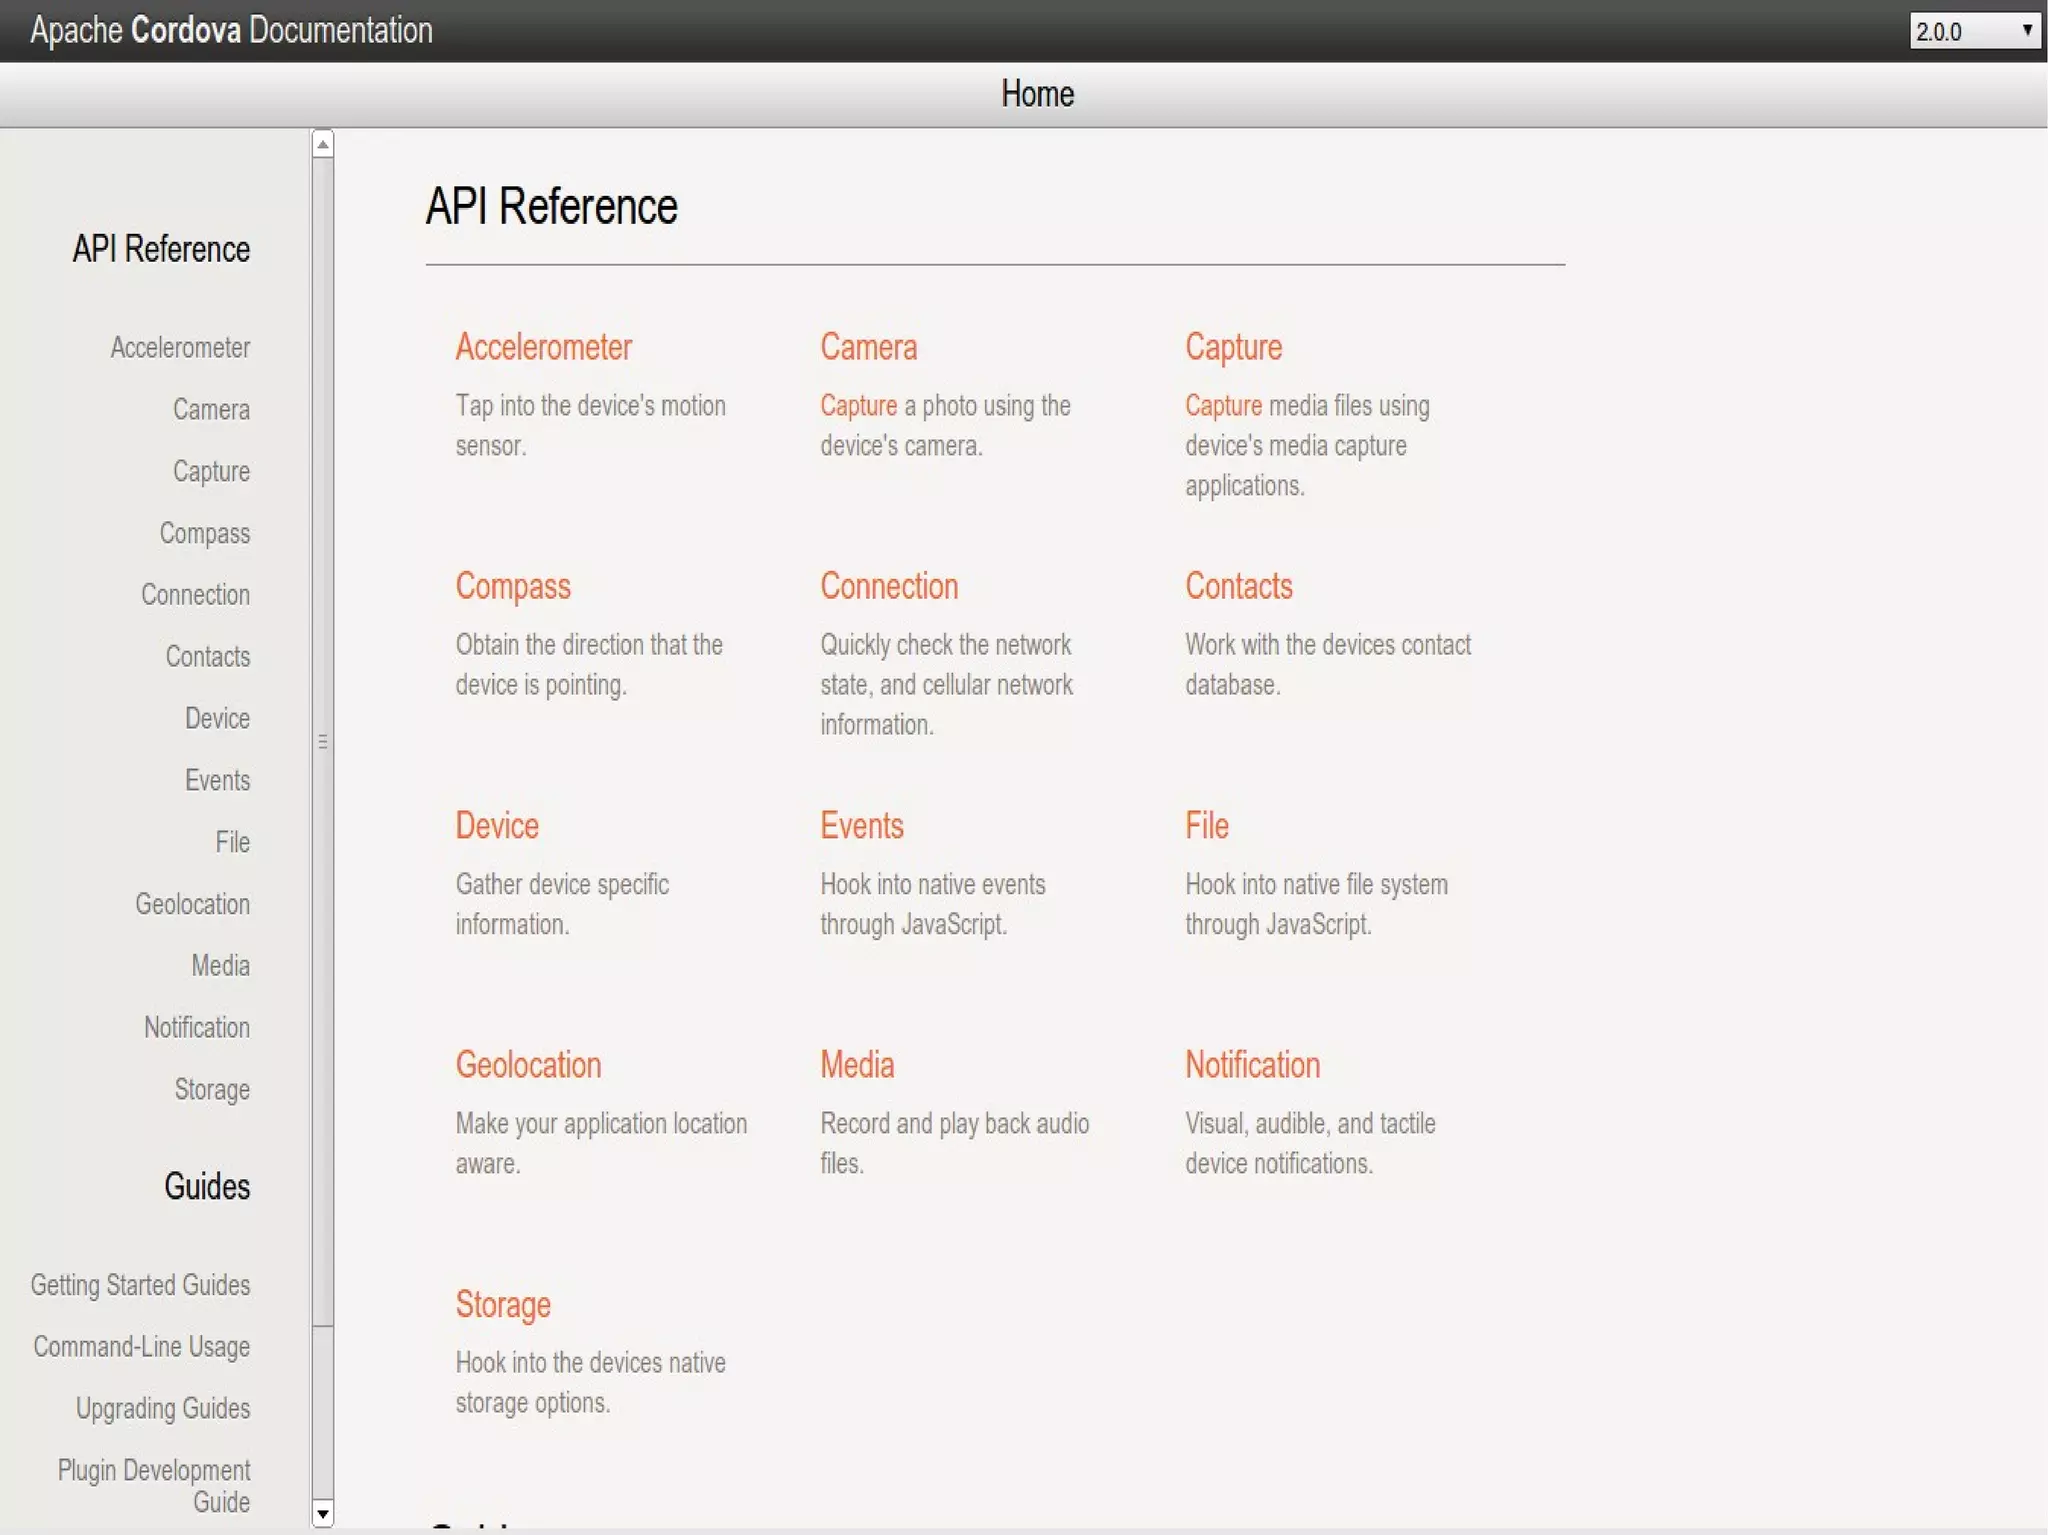The height and width of the screenshot is (1535, 2048).
Task: Select Device in the left sidebar
Action: (217, 718)
